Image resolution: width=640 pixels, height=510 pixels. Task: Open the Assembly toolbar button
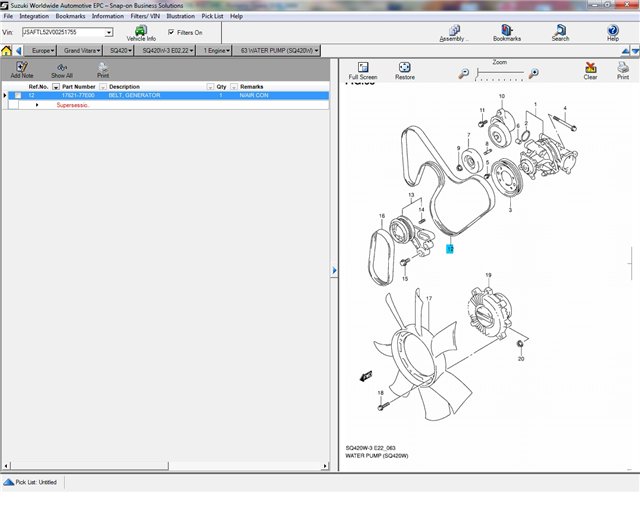click(453, 31)
